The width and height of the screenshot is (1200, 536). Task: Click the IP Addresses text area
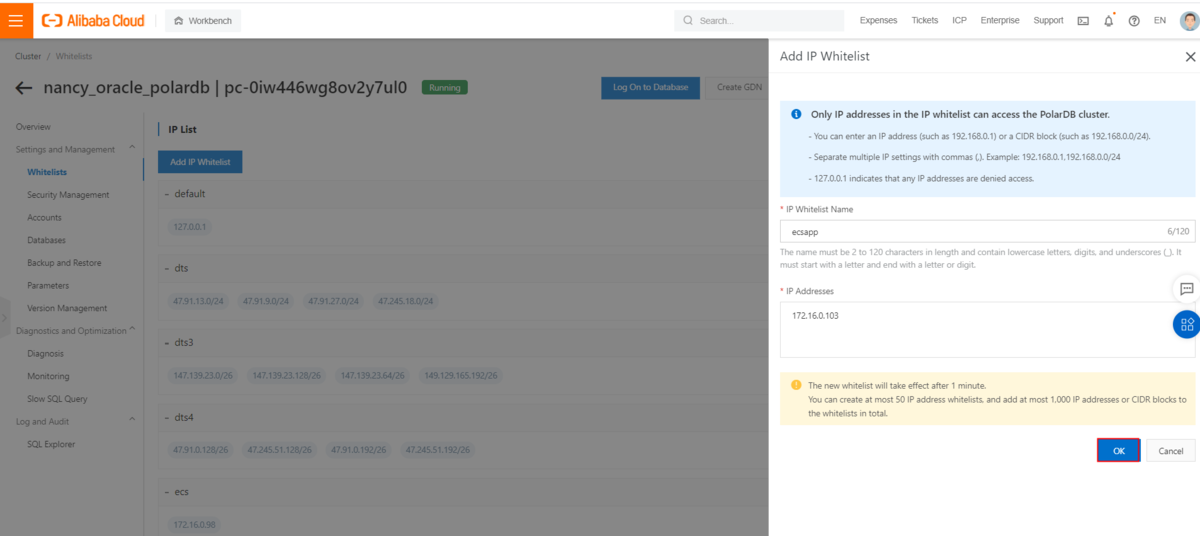pos(987,330)
